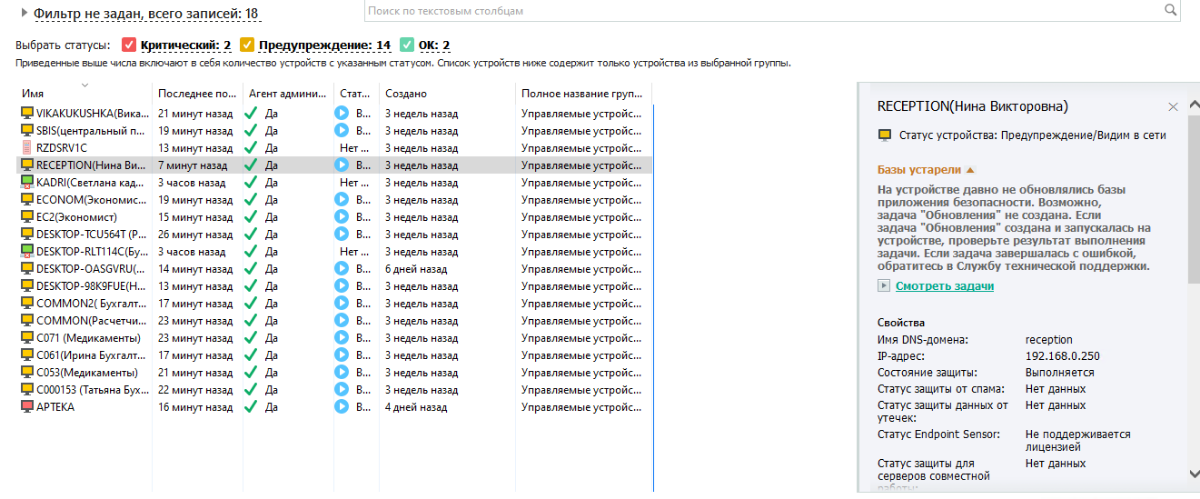Click the yellow monitor icon for ECONOM
Screen dimensions: 1200x499
point(27,200)
